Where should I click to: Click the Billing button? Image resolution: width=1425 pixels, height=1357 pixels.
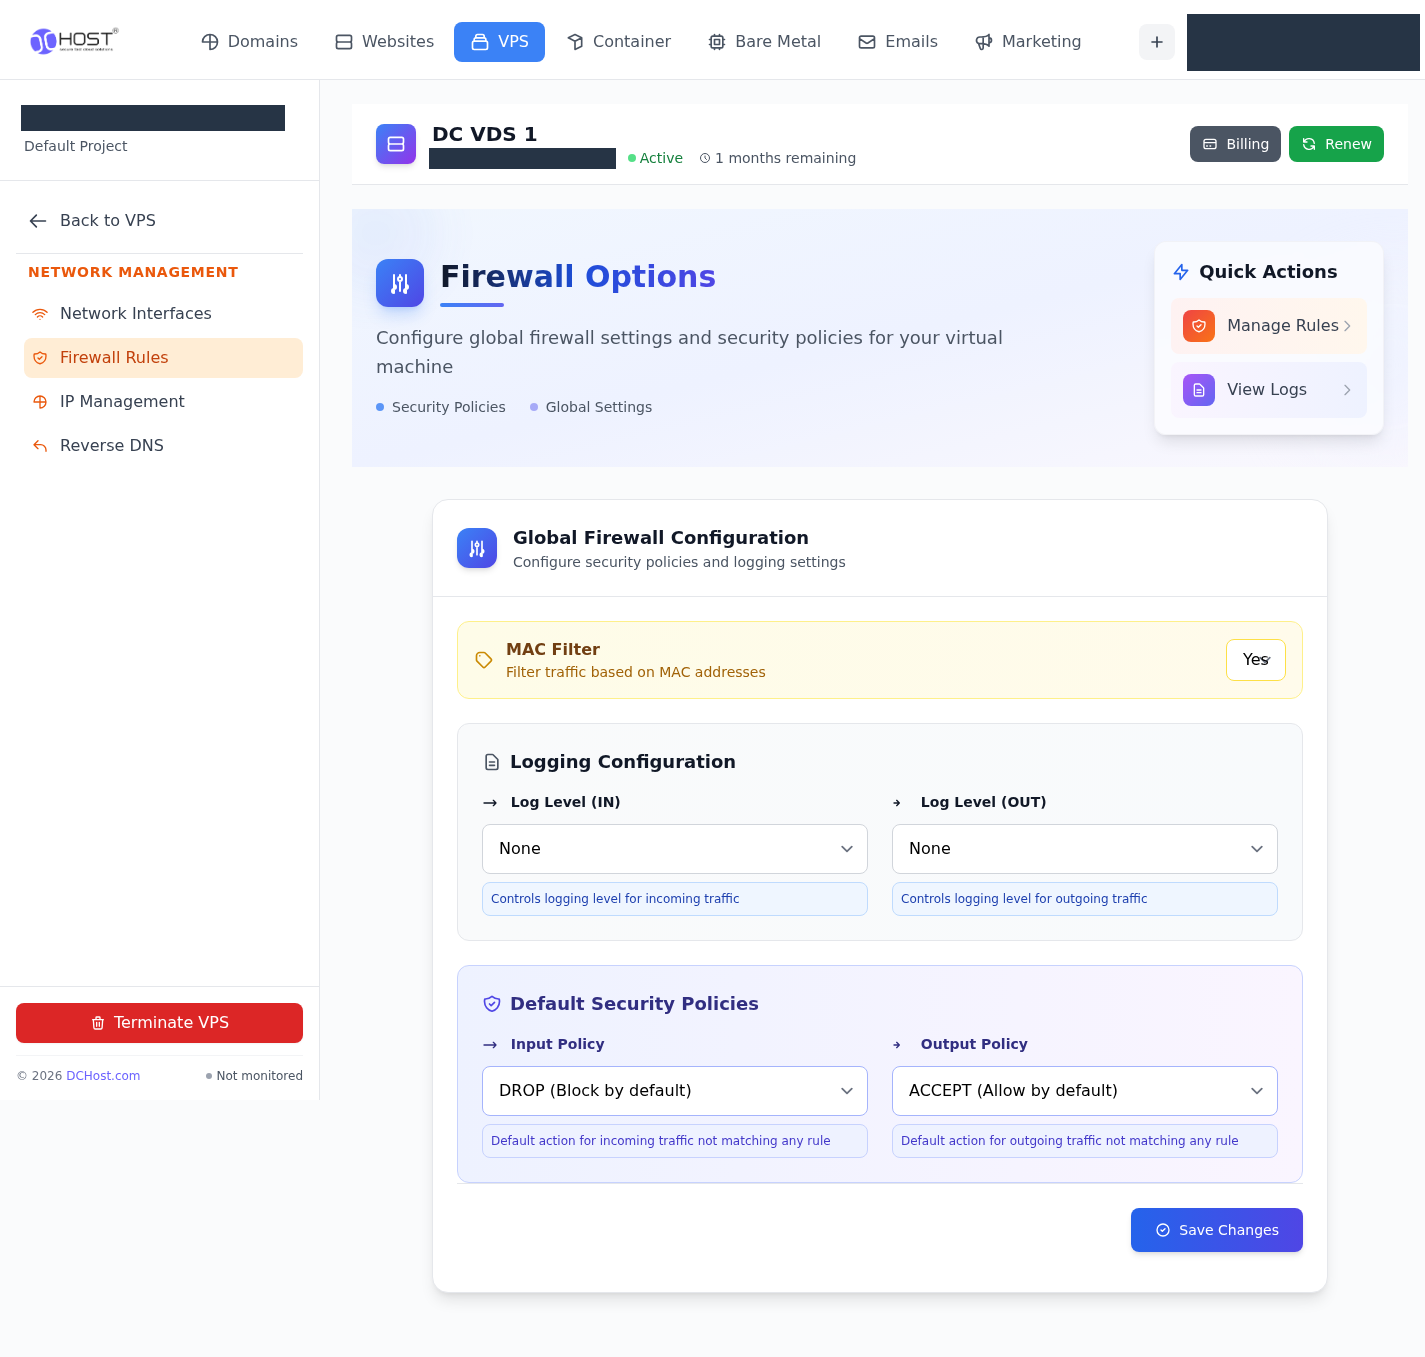1235,144
